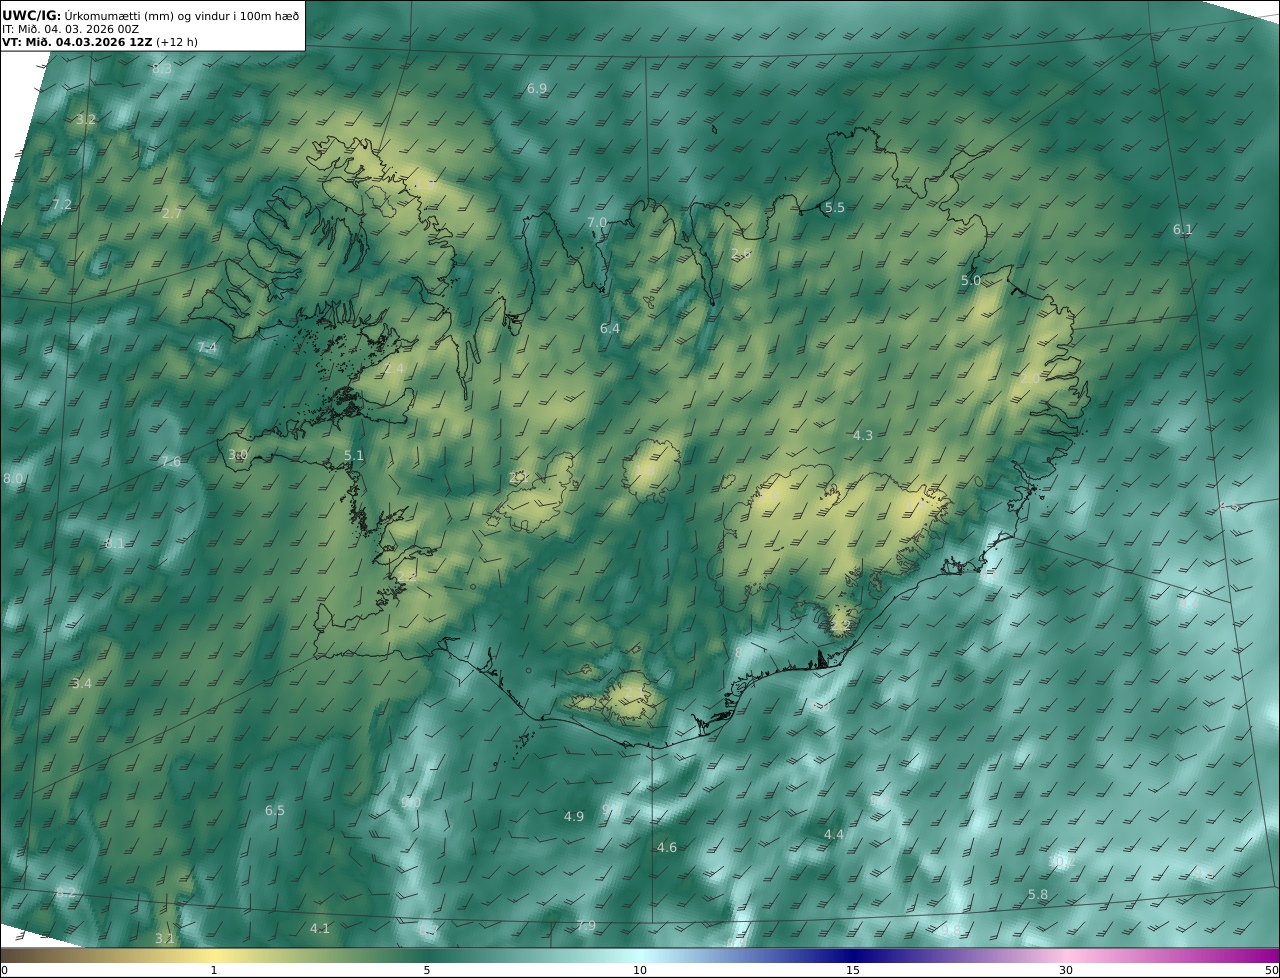Click the 4.3 value on the map

click(863, 436)
